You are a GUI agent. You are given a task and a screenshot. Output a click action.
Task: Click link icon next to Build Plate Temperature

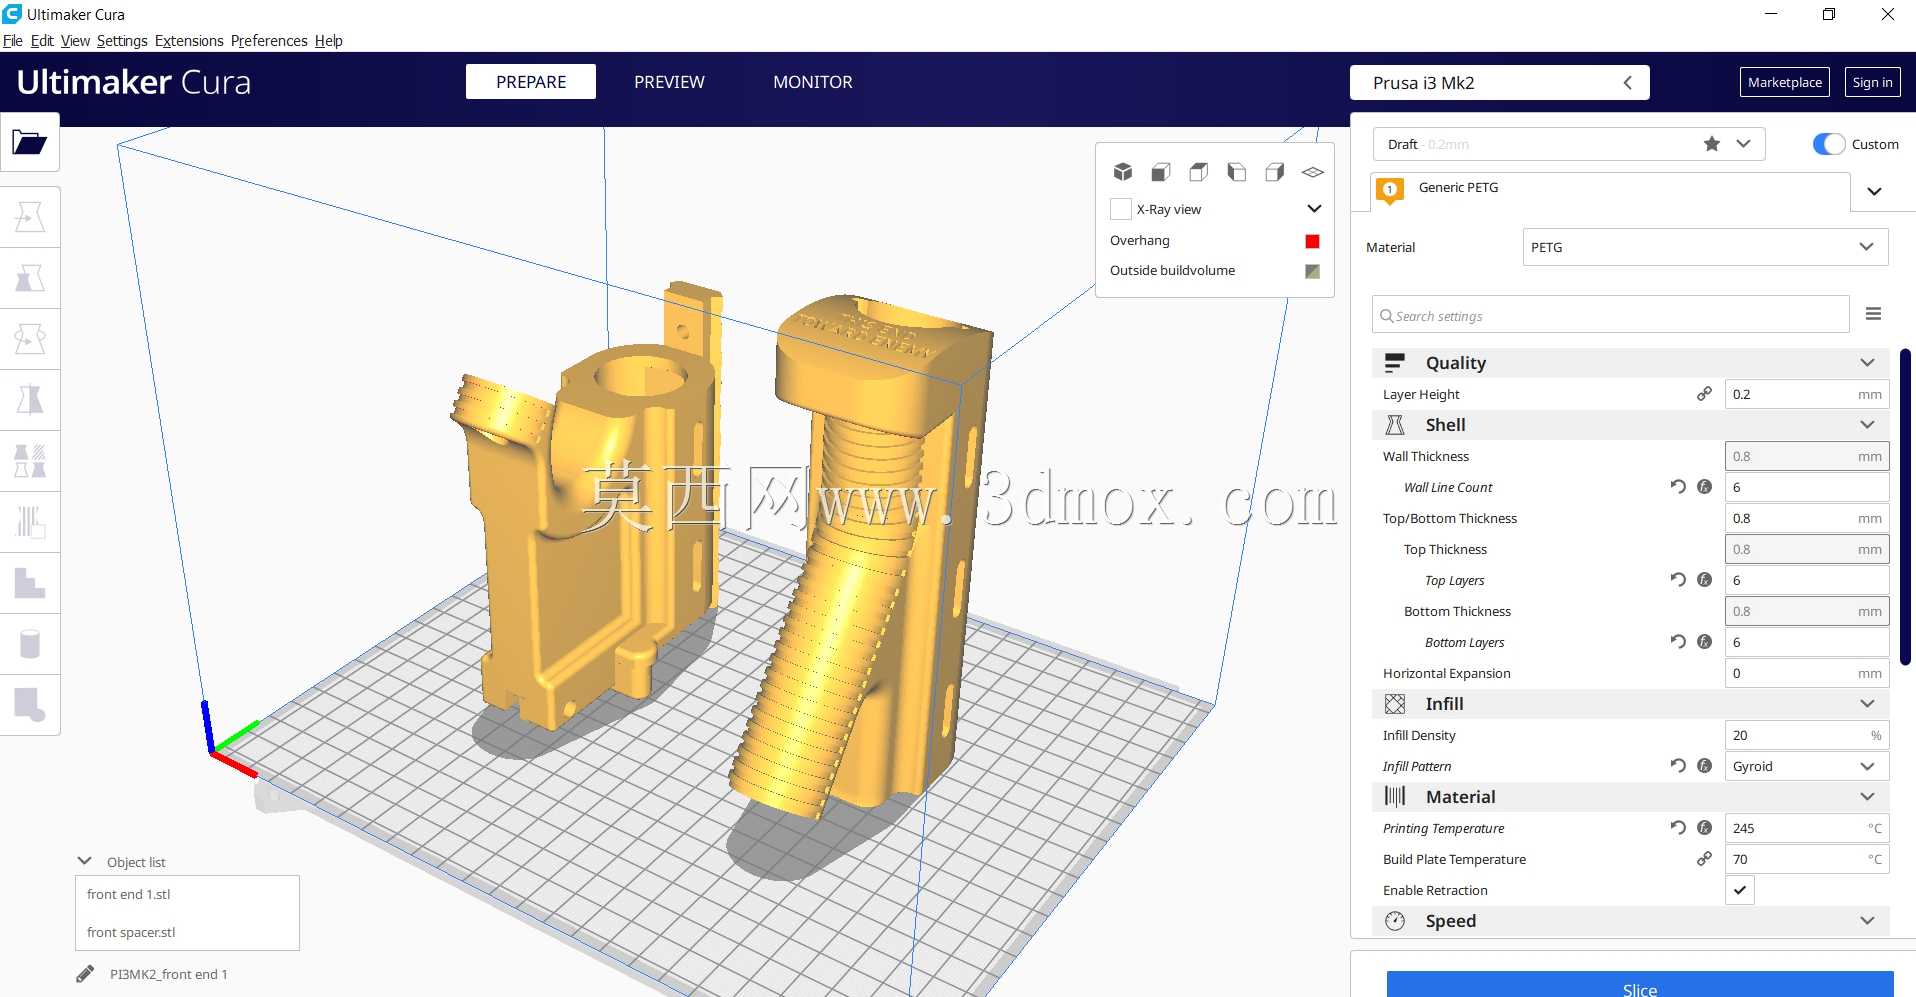1704,859
